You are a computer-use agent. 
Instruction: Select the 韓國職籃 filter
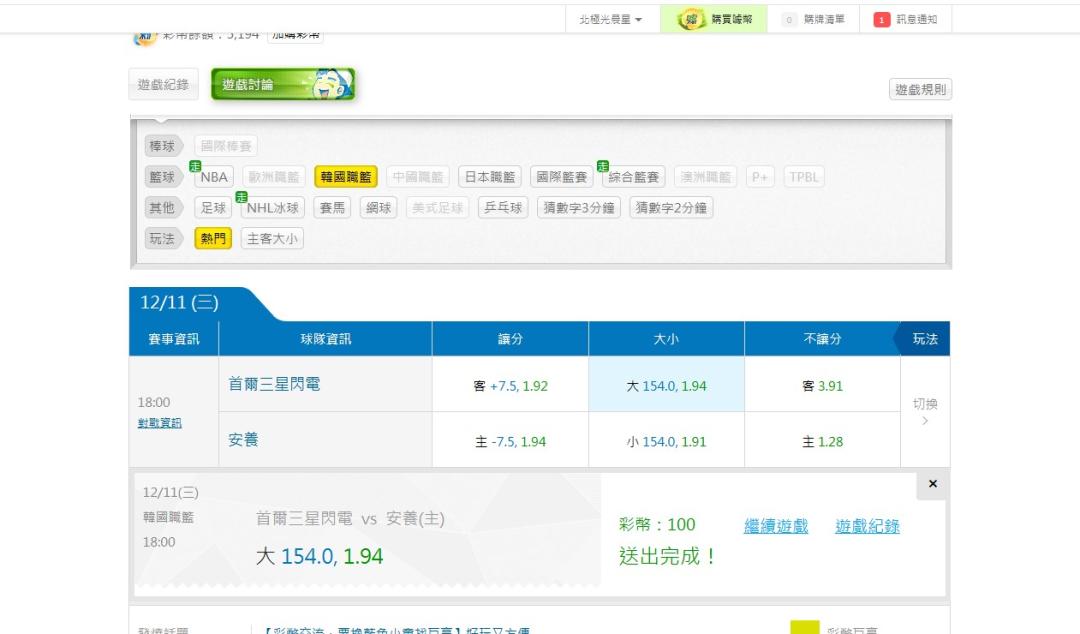tap(346, 177)
